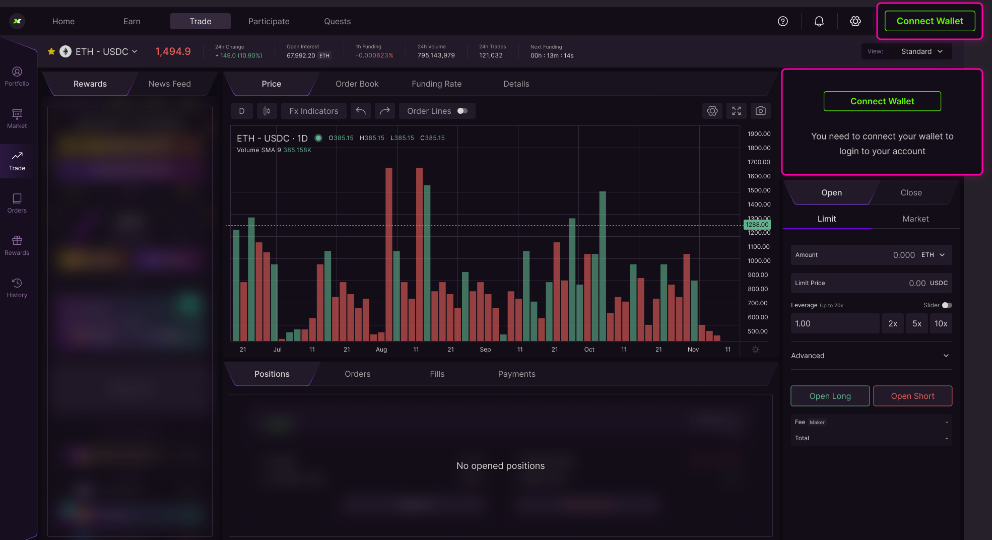Switch to the News Feed tab
The image size is (992, 540).
pos(170,84)
